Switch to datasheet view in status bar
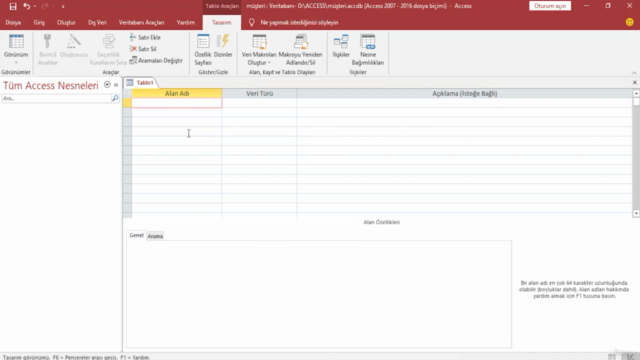The height and width of the screenshot is (360, 640). (x=611, y=357)
